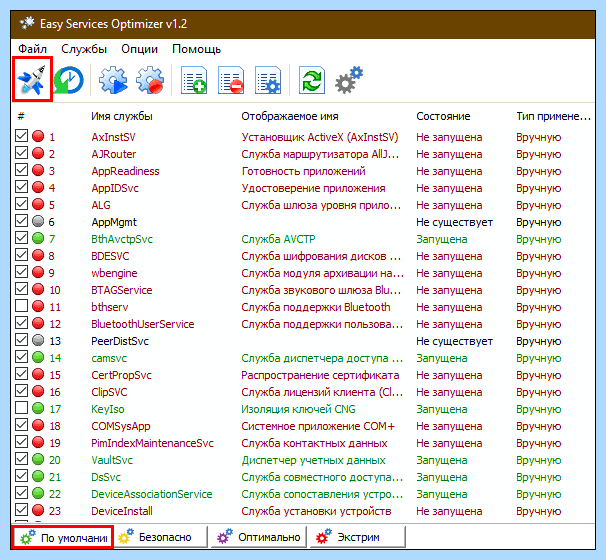The image size is (606, 560).
Task: Click the green status dot for BthAvctpSvc
Action: pos(38,238)
